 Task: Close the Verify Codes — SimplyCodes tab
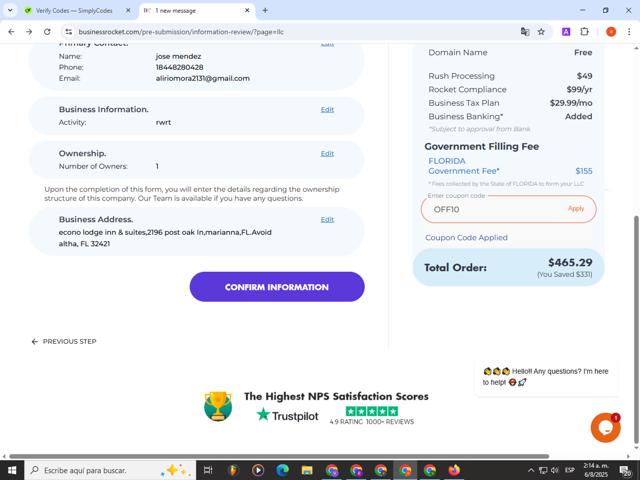(x=128, y=11)
